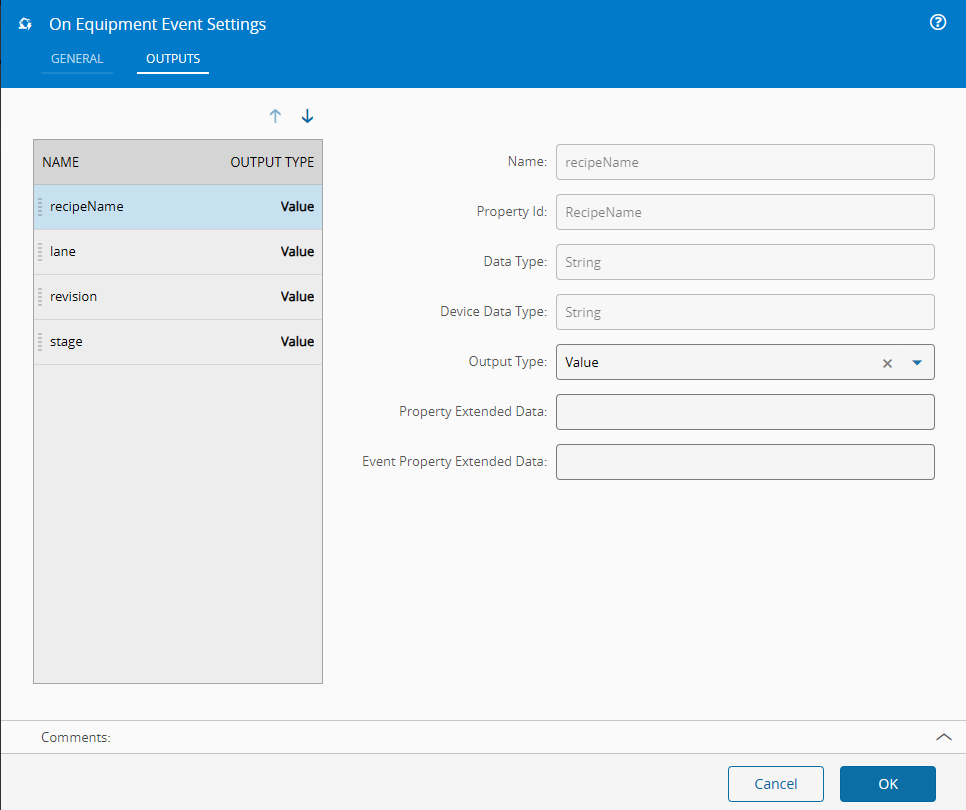The height and width of the screenshot is (810, 966).
Task: Click the drag handle of the revision row
Action: point(40,297)
